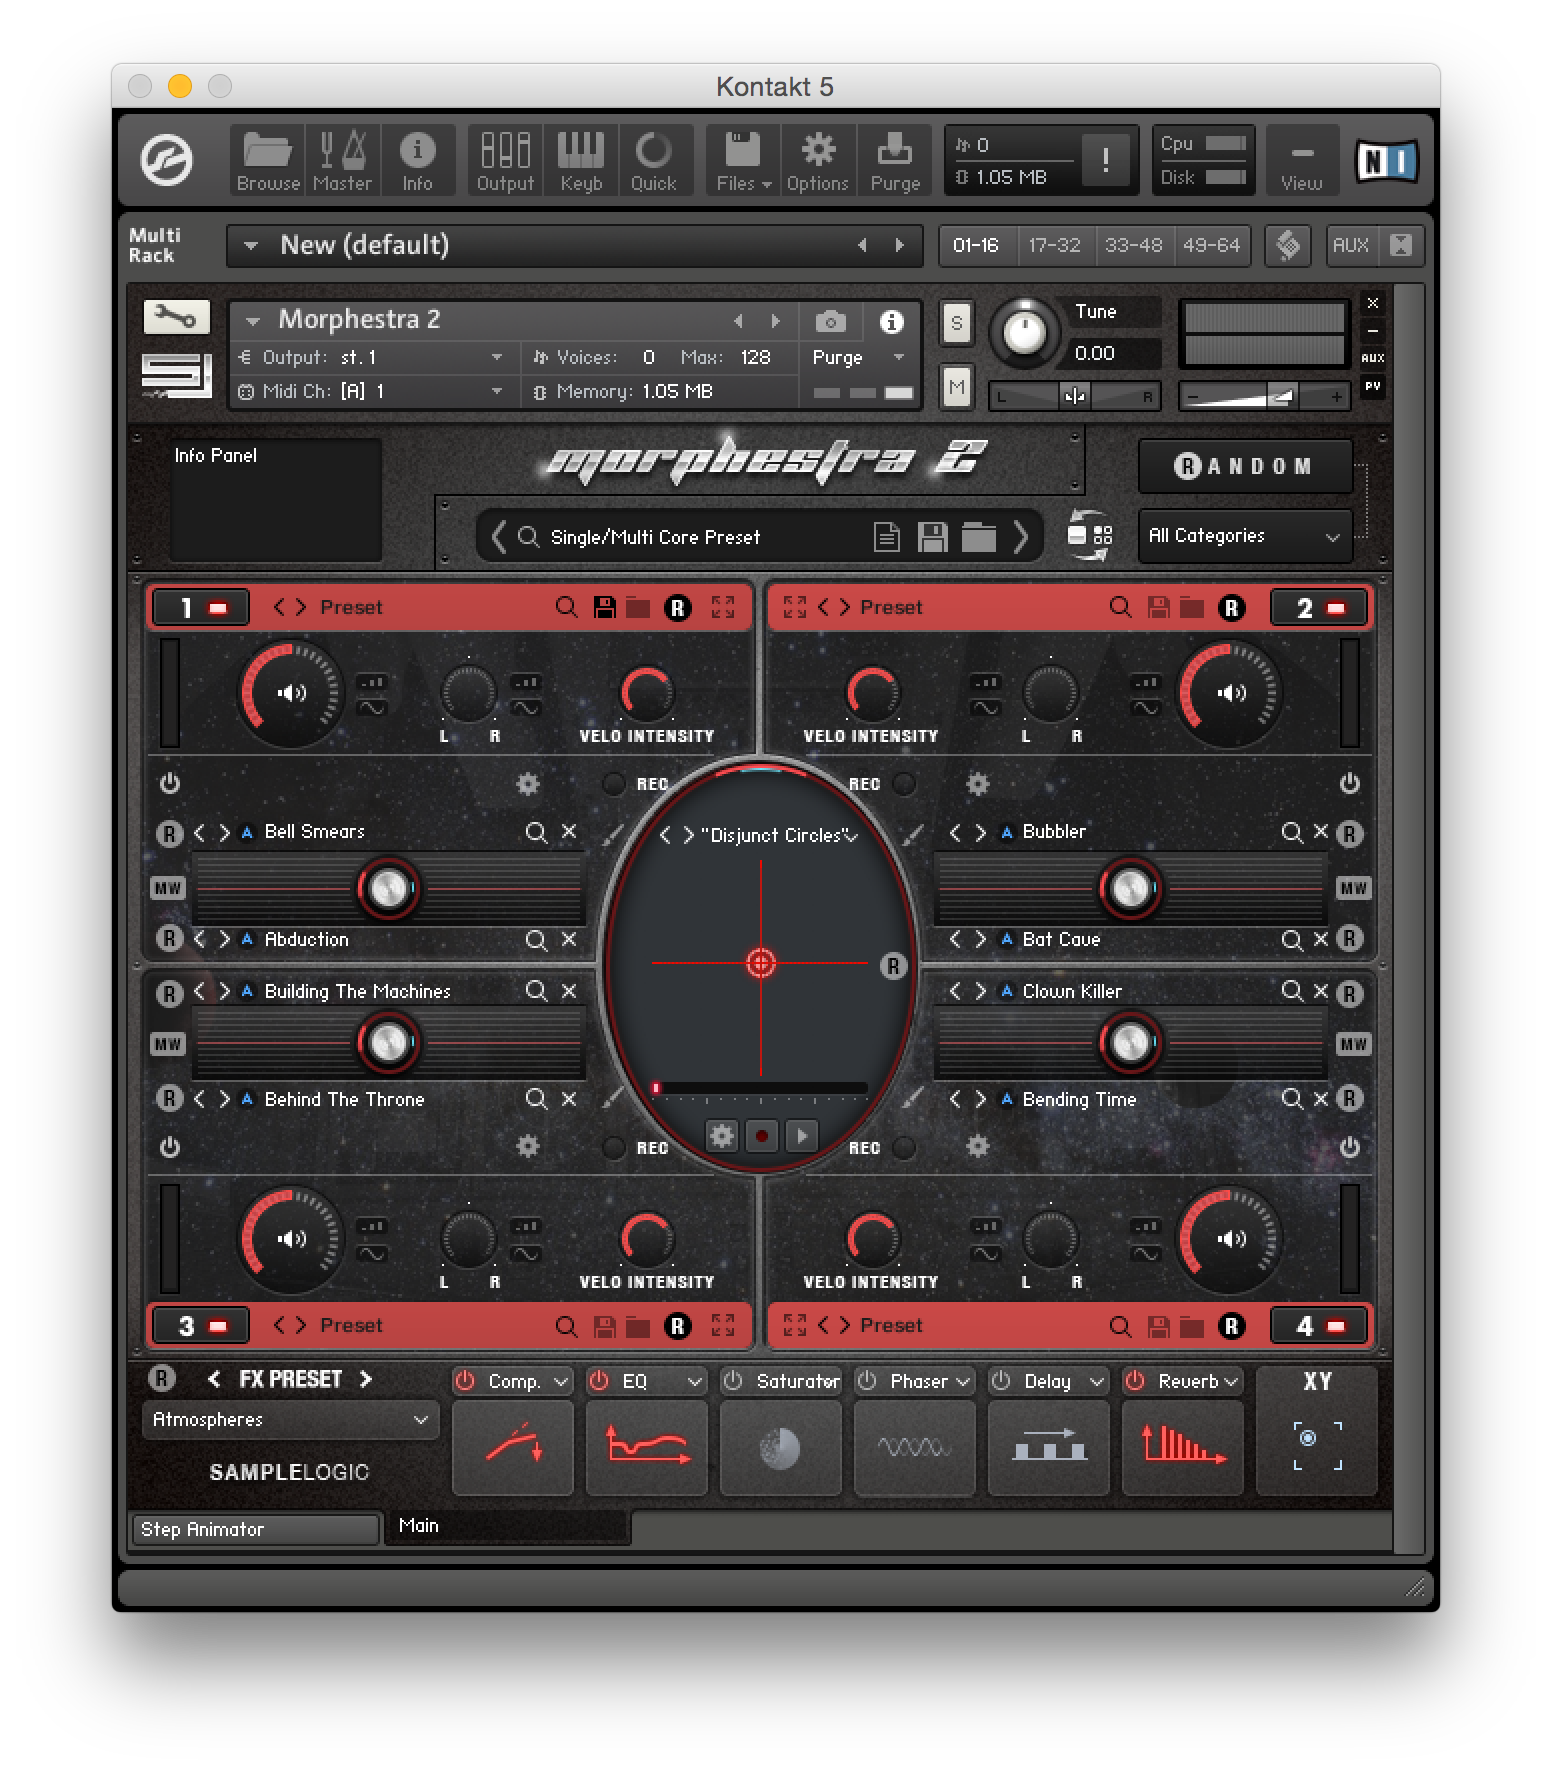Open the Comp. effect editor thumbnail
This screenshot has height=1772, width=1552.
click(513, 1447)
